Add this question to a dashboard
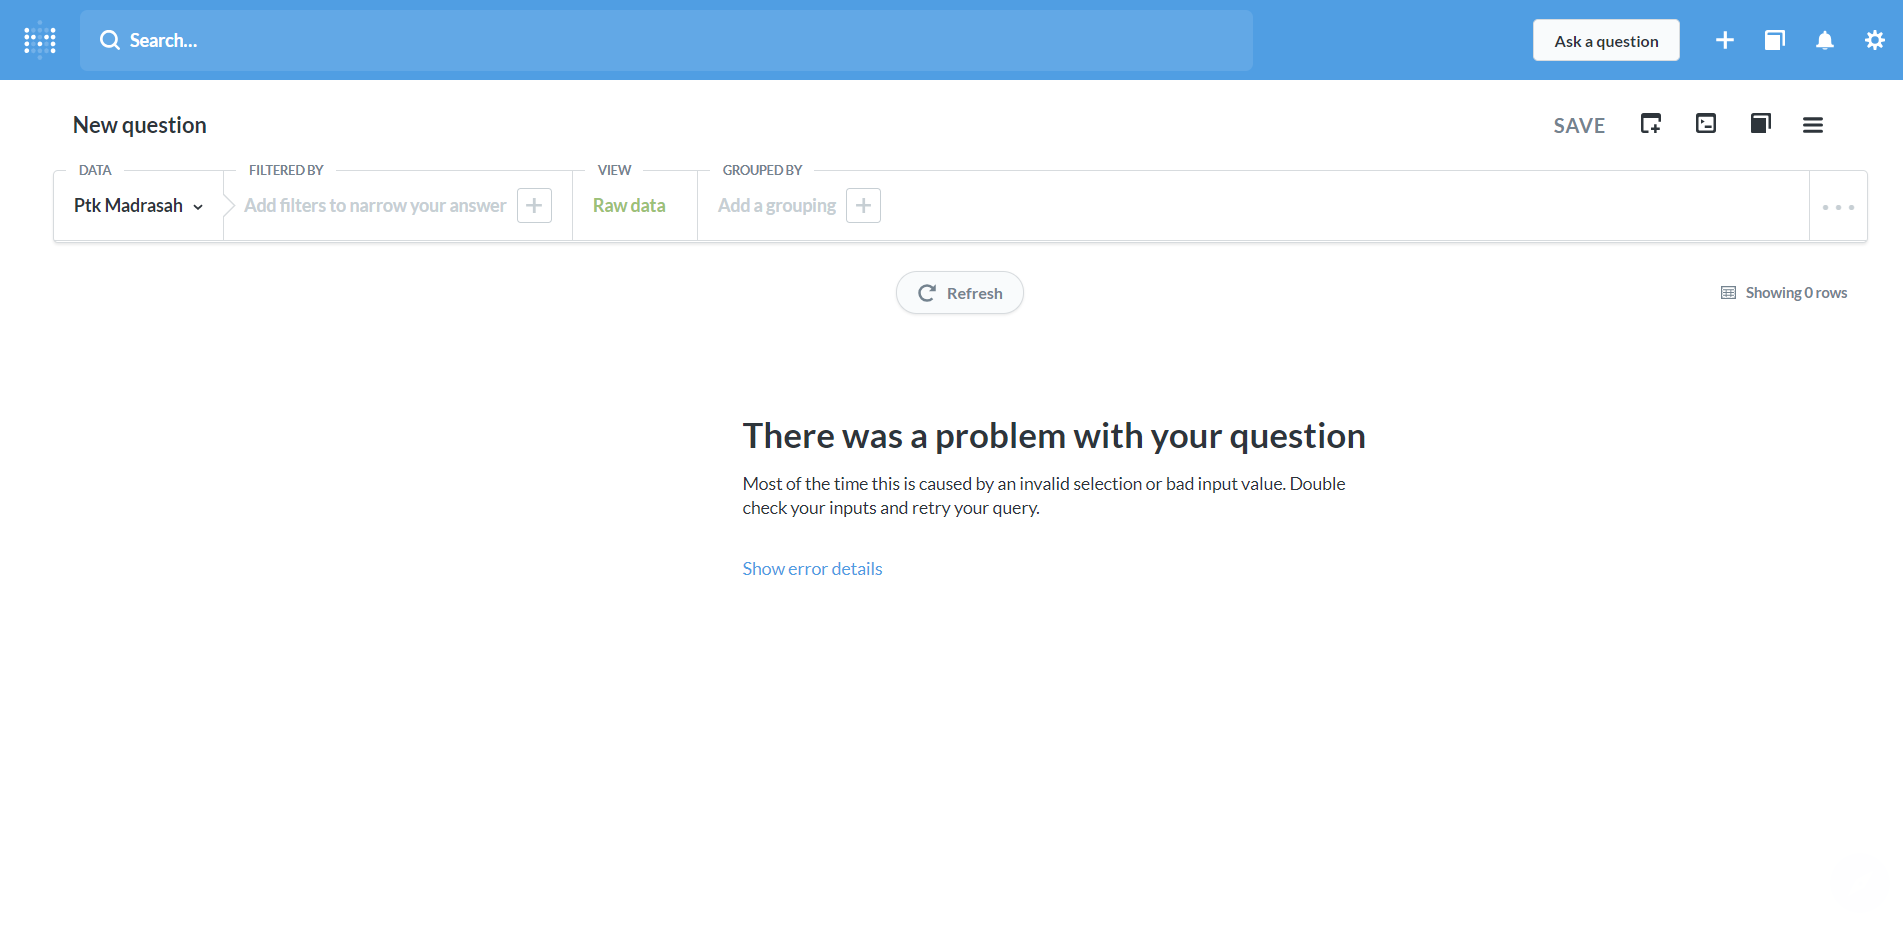Viewport: 1903px width, 926px height. (1651, 123)
